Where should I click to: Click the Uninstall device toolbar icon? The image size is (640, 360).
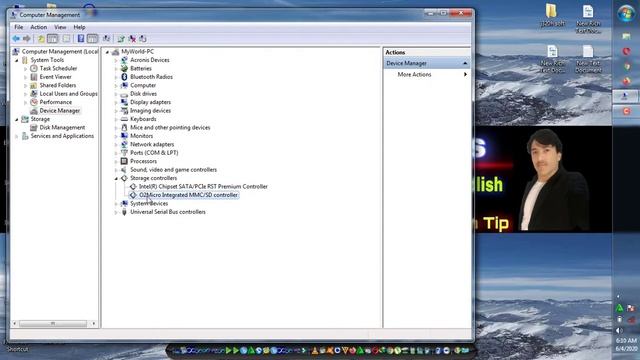(132, 39)
